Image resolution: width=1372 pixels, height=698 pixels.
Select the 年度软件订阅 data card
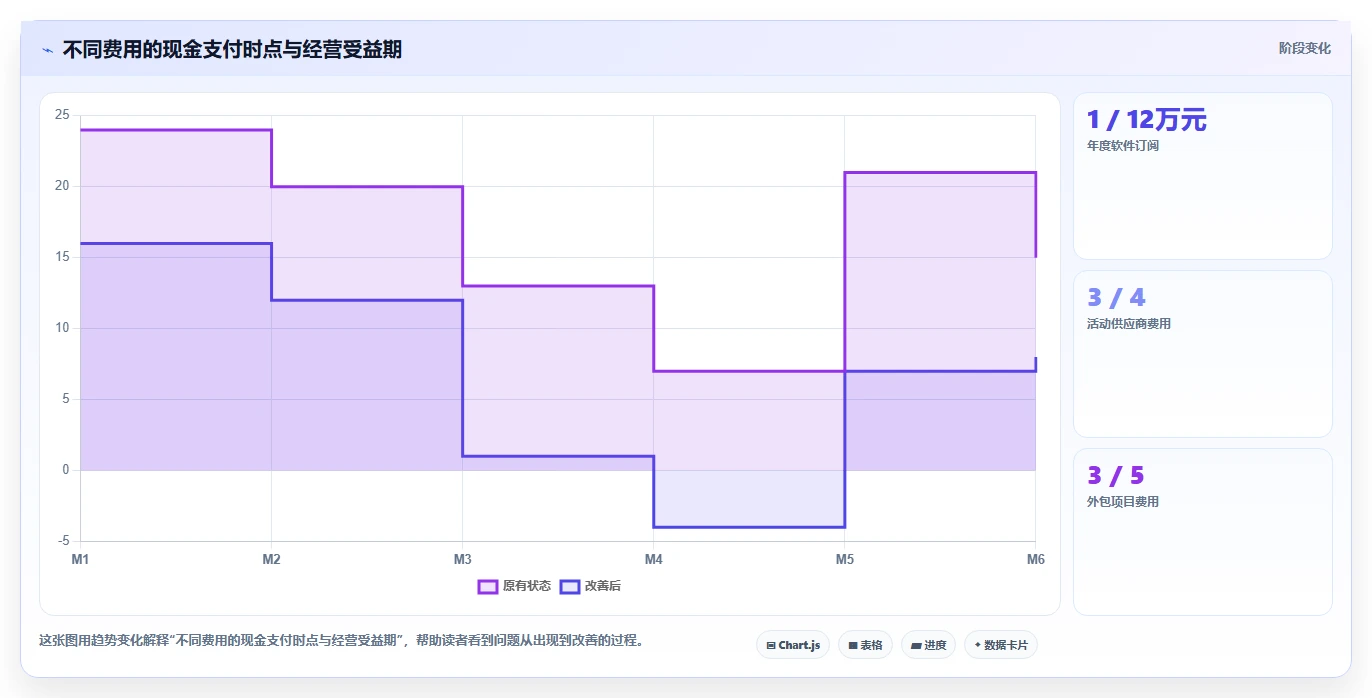(1202, 176)
